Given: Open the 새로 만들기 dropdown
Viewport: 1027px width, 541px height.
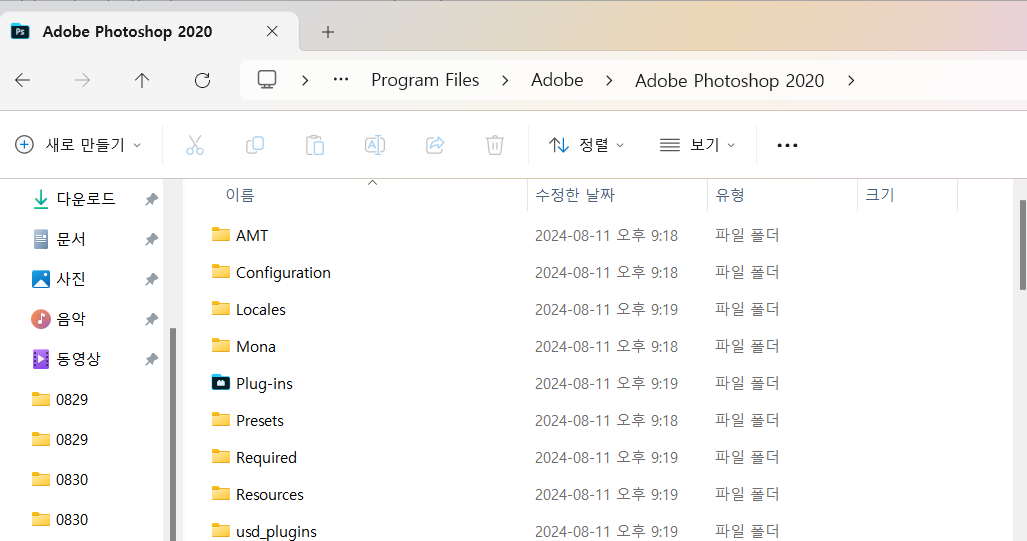Looking at the screenshot, I should coord(79,145).
